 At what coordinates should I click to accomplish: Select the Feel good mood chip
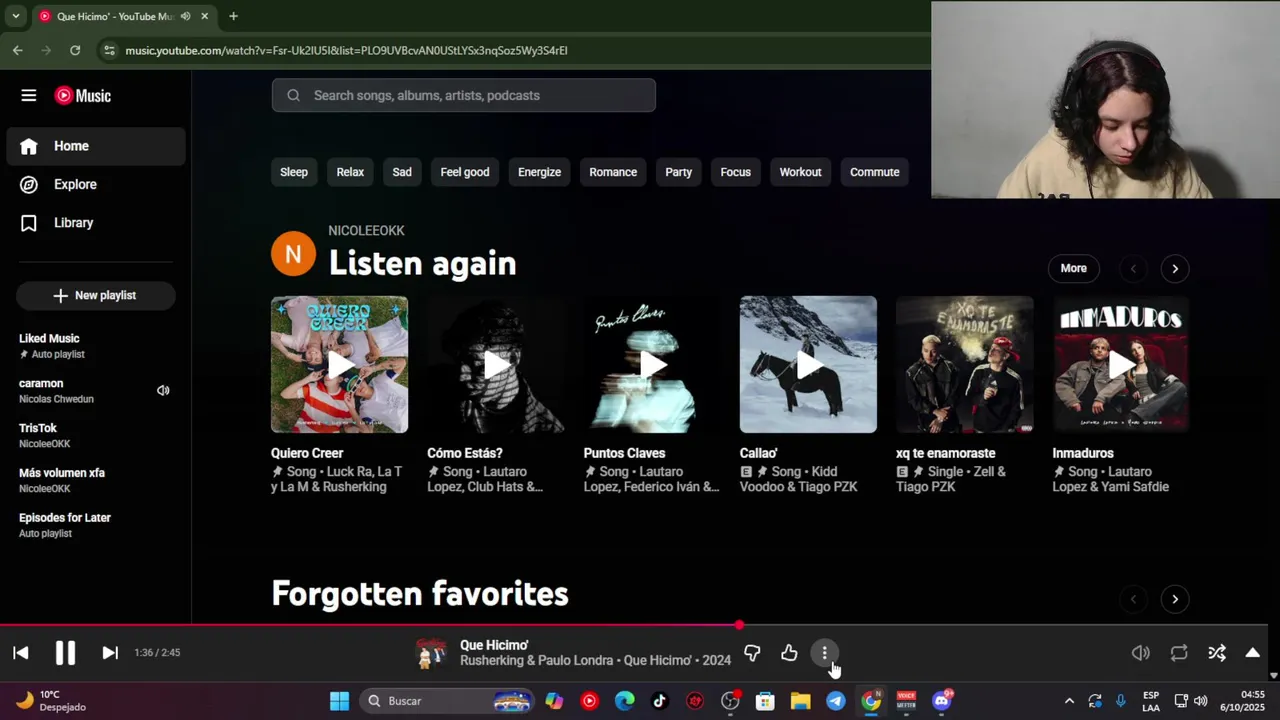point(465,172)
